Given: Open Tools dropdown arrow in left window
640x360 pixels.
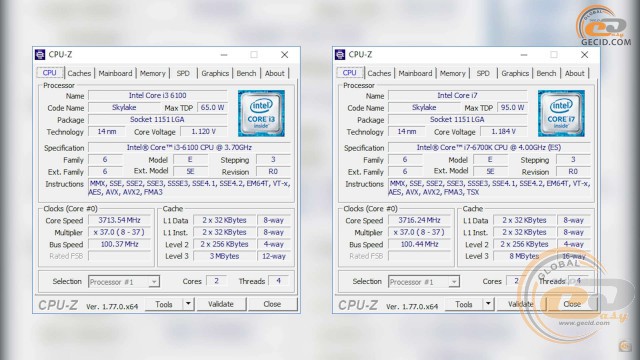Looking at the screenshot, I should (188, 304).
